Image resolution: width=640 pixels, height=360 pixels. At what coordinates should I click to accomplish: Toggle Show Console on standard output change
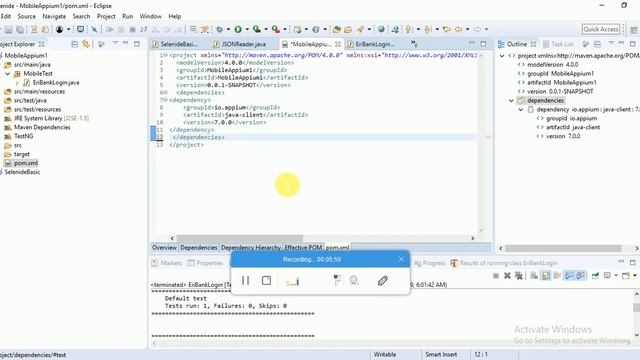(569, 276)
